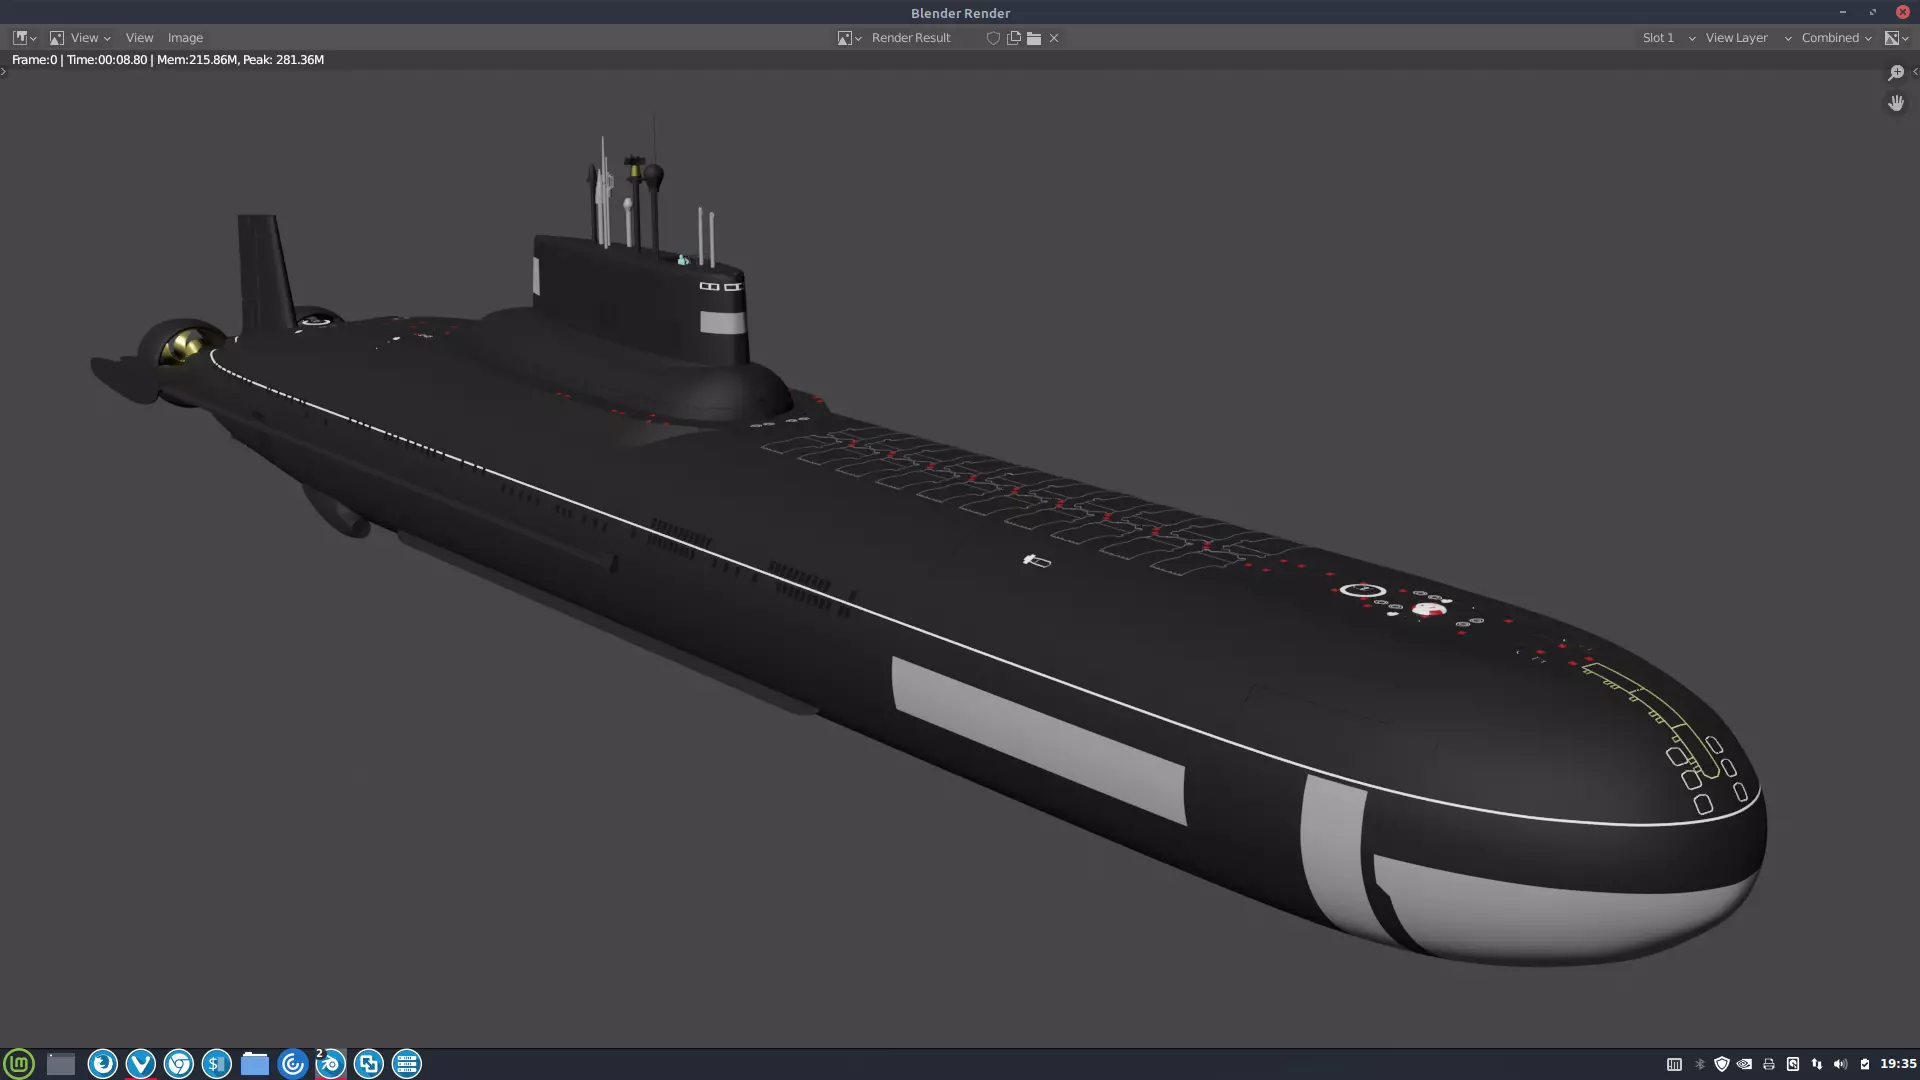
Task: Click the zoom magnifier gizmo
Action: [x=1895, y=73]
